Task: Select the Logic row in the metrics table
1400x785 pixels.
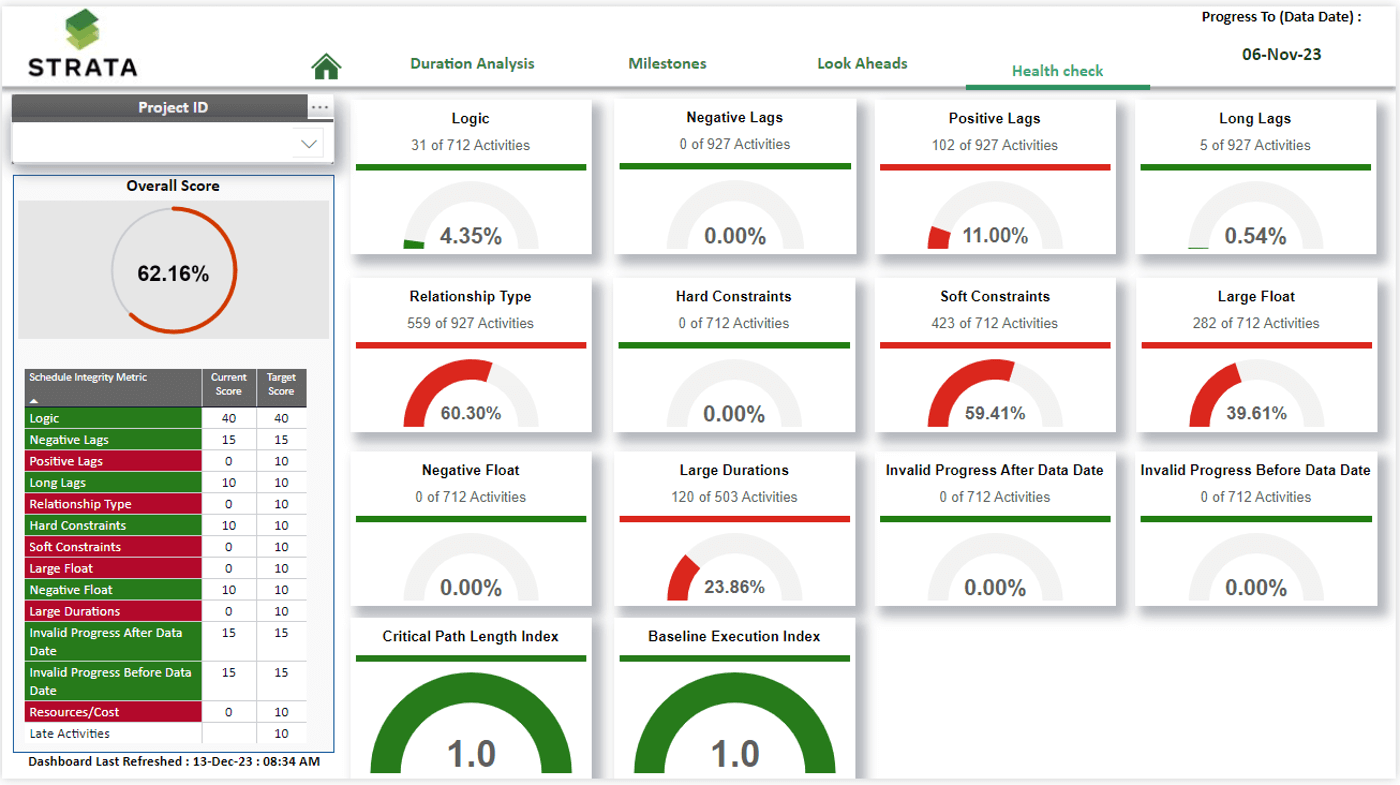Action: [112, 418]
